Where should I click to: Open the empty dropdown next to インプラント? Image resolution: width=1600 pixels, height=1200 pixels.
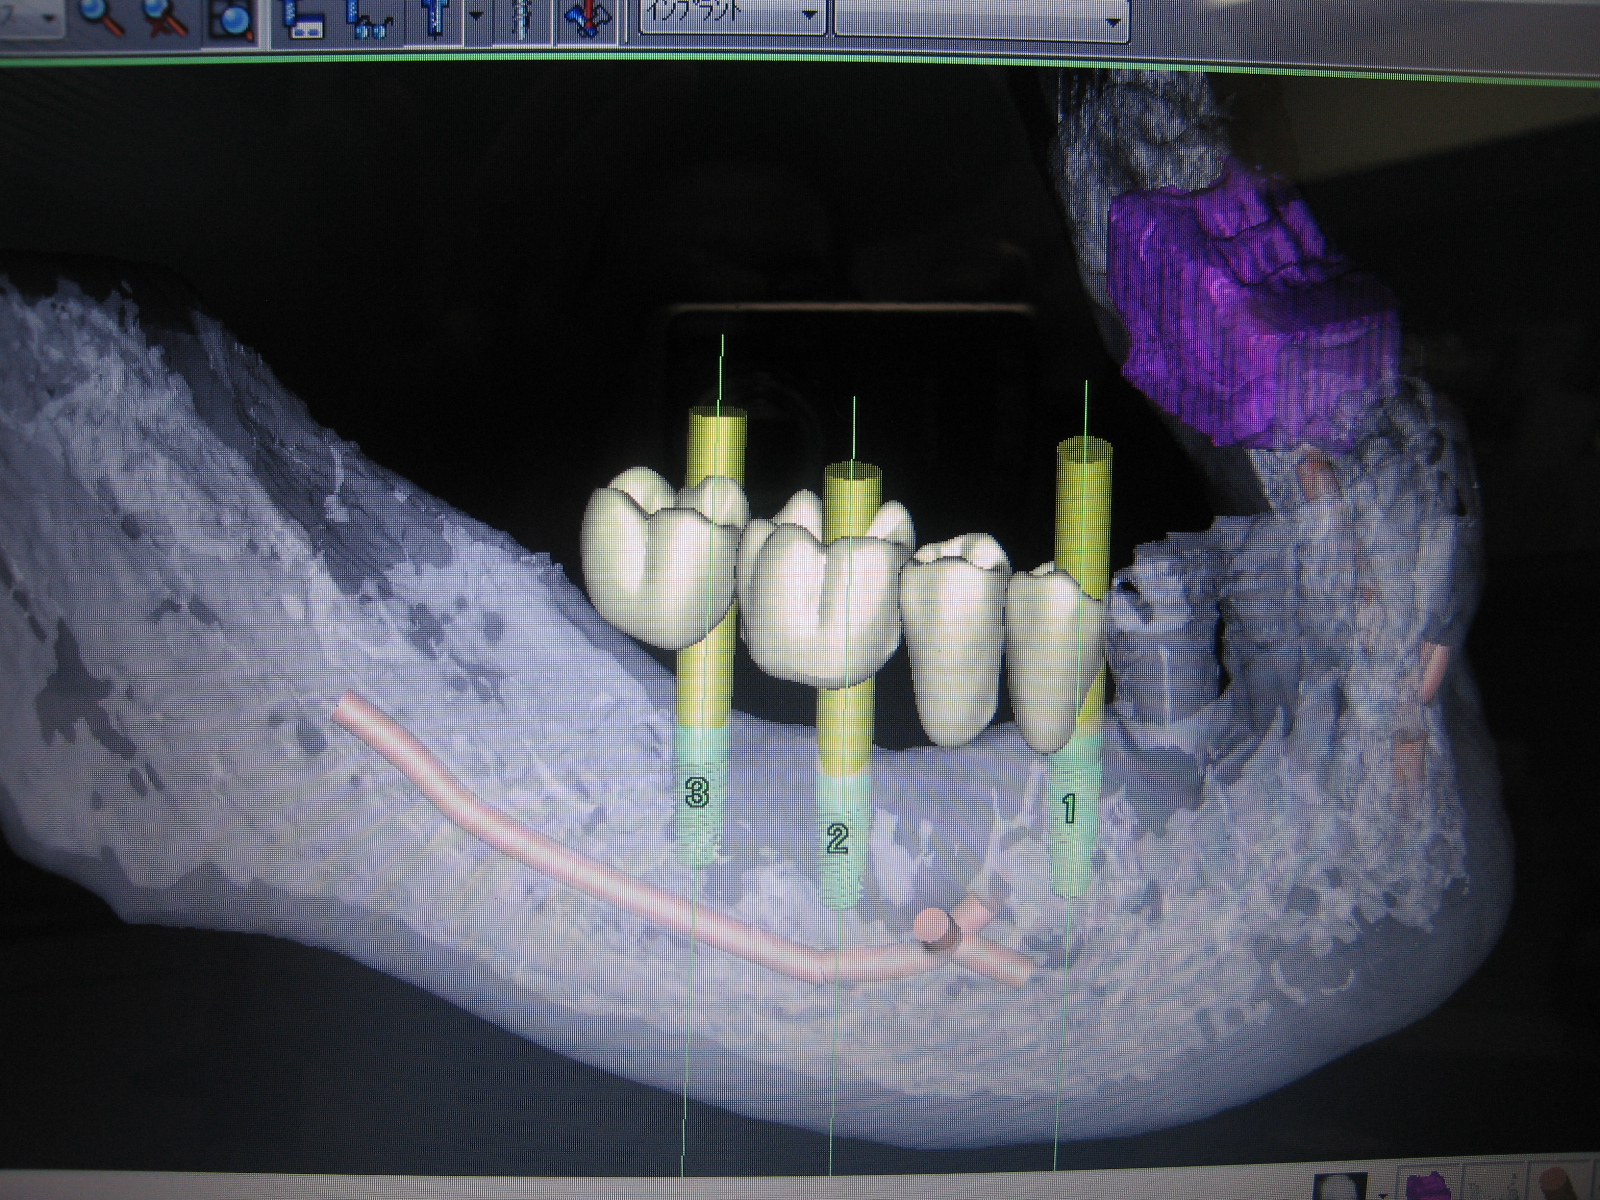coord(981,19)
